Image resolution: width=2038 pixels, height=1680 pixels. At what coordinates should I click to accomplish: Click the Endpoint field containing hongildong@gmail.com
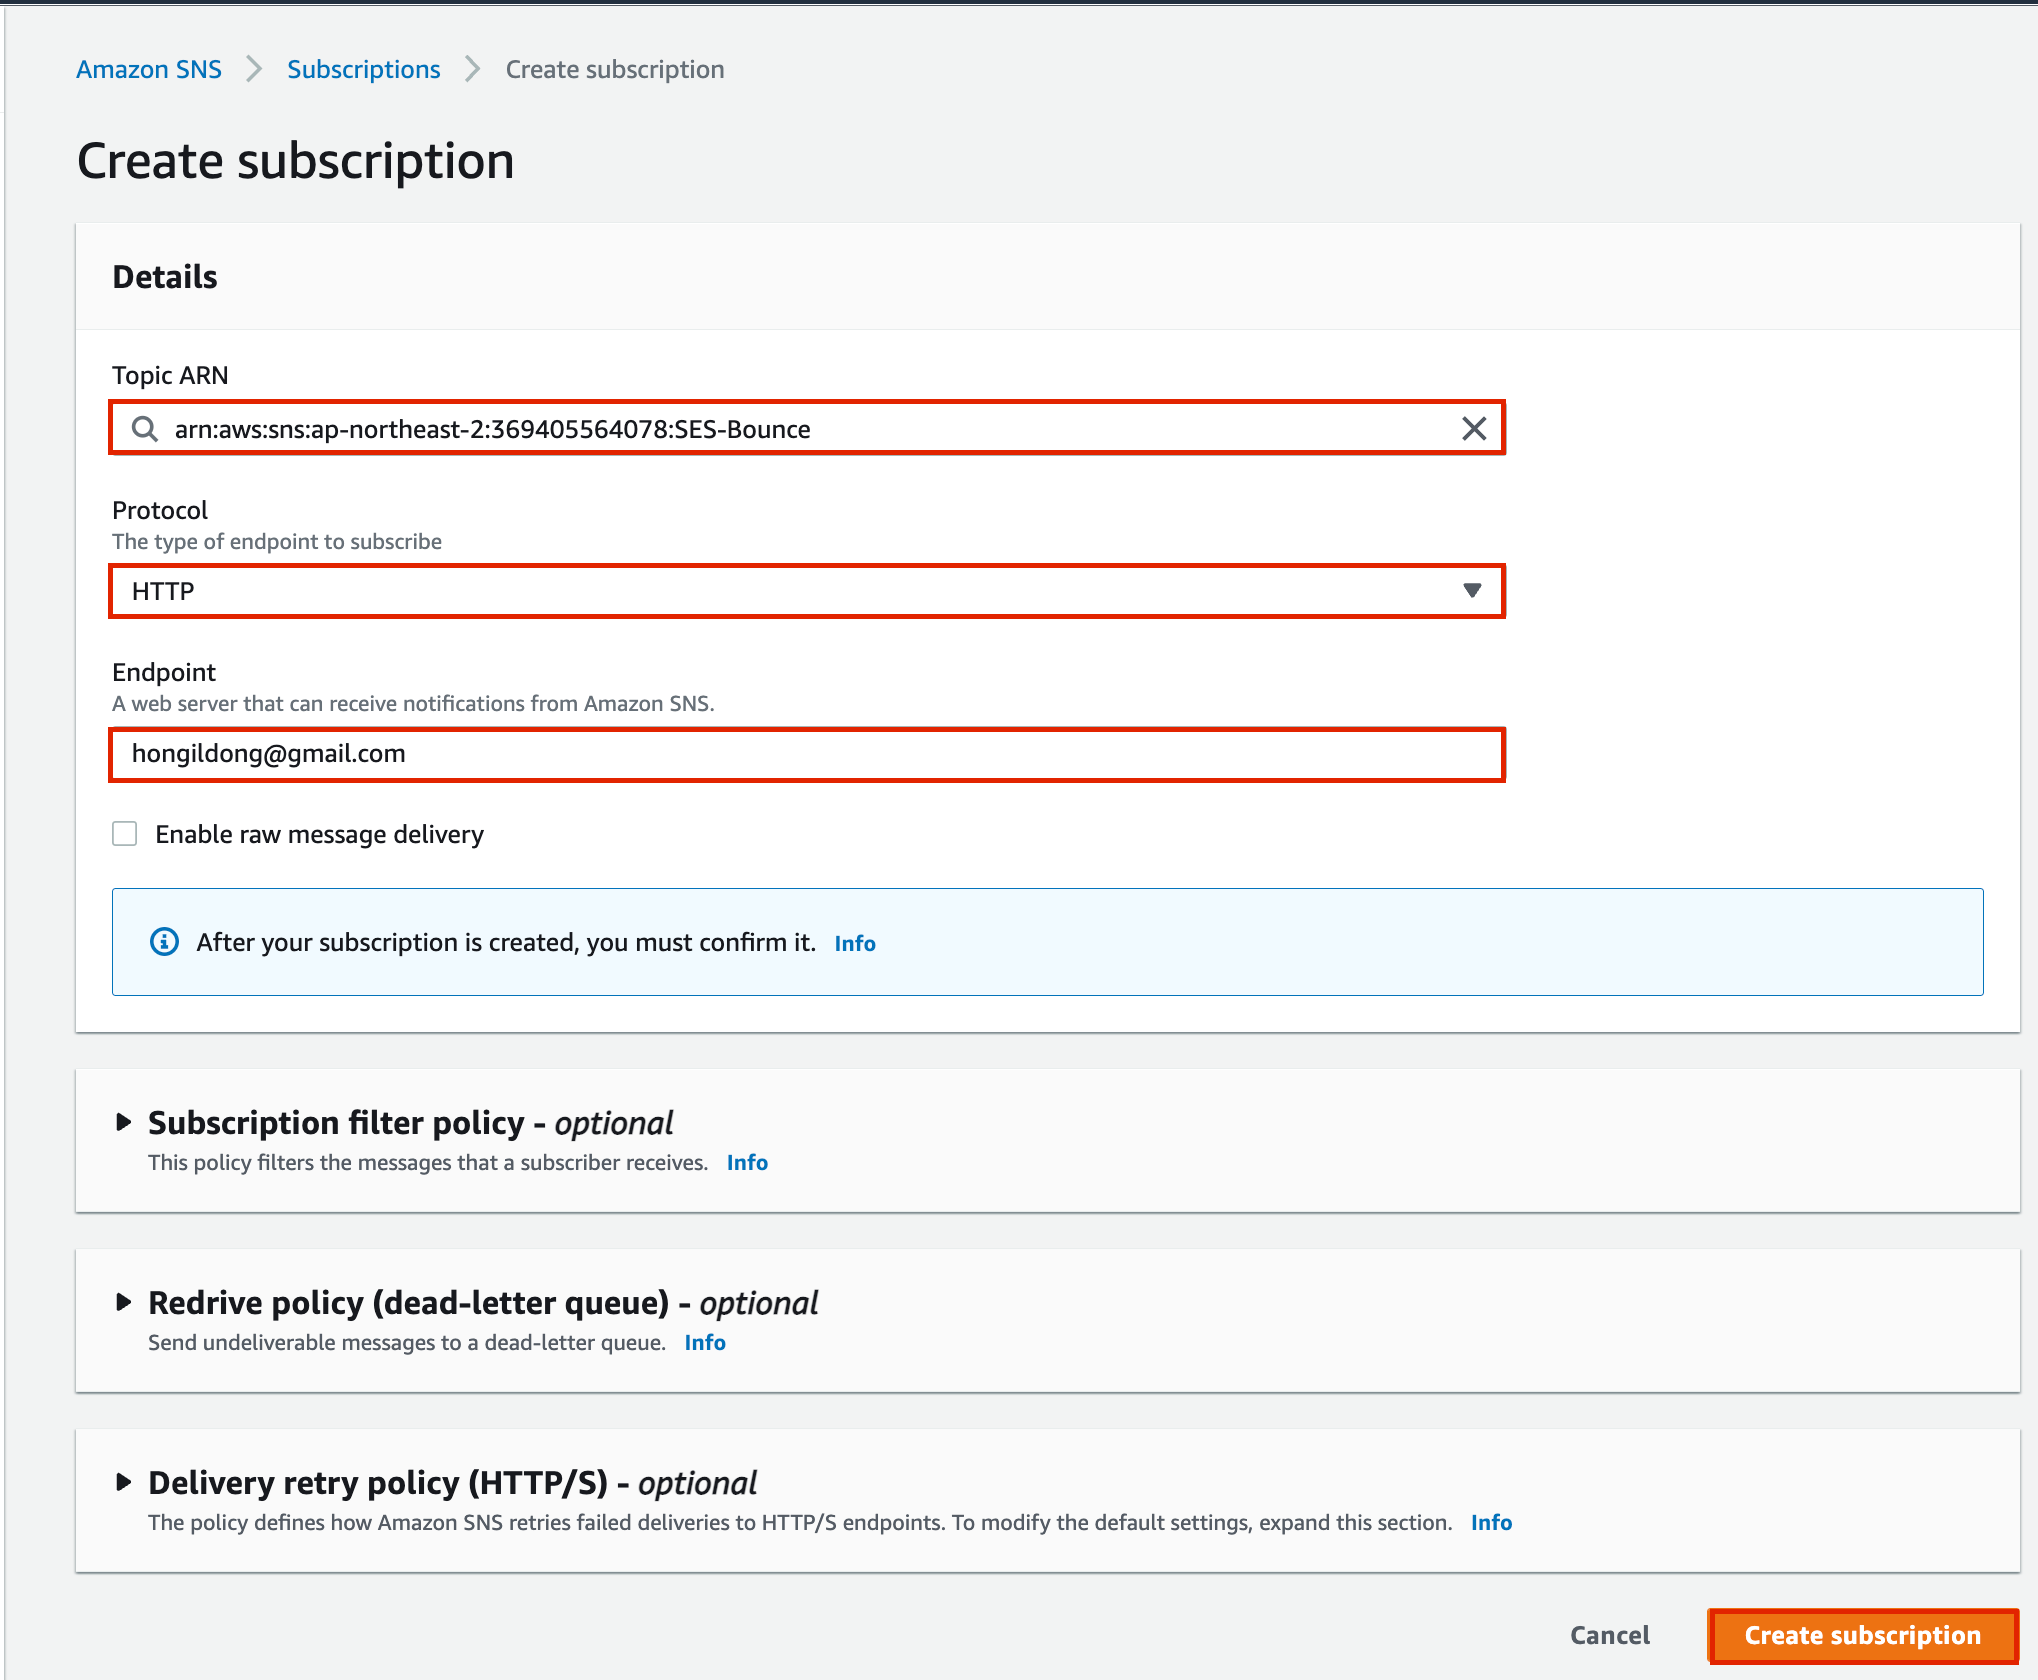coord(807,754)
